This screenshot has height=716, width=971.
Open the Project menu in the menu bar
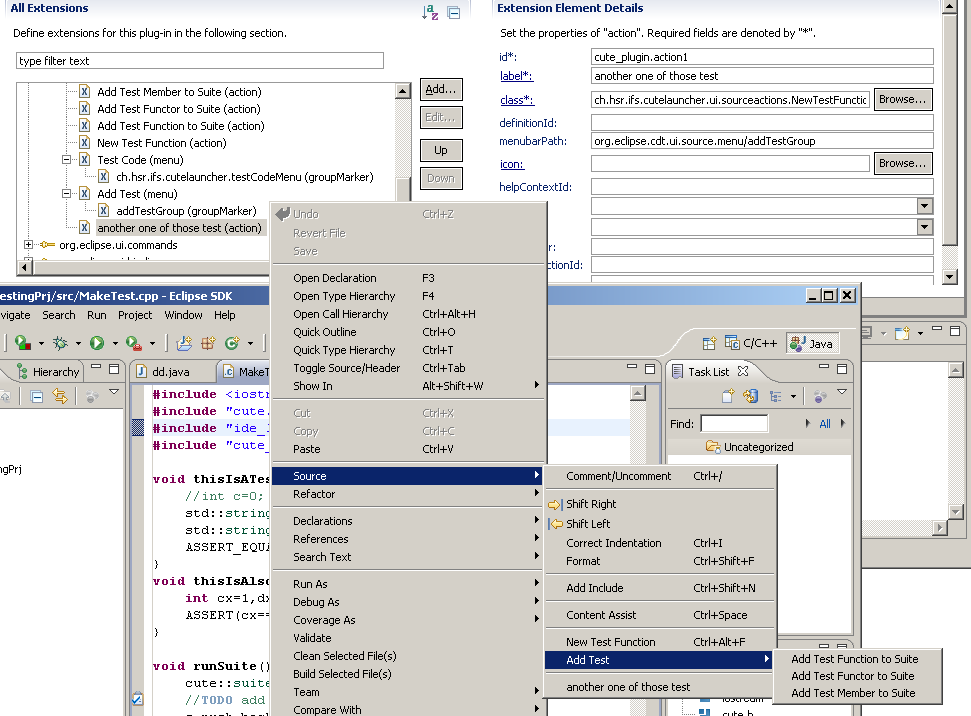[135, 315]
